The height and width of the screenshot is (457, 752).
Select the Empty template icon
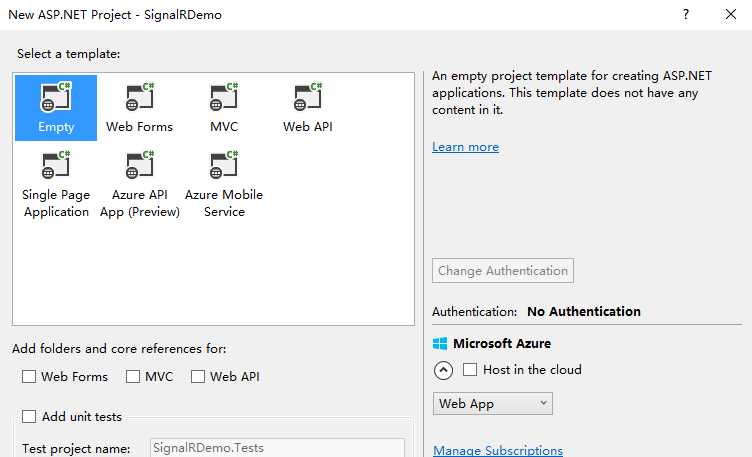tap(56, 96)
